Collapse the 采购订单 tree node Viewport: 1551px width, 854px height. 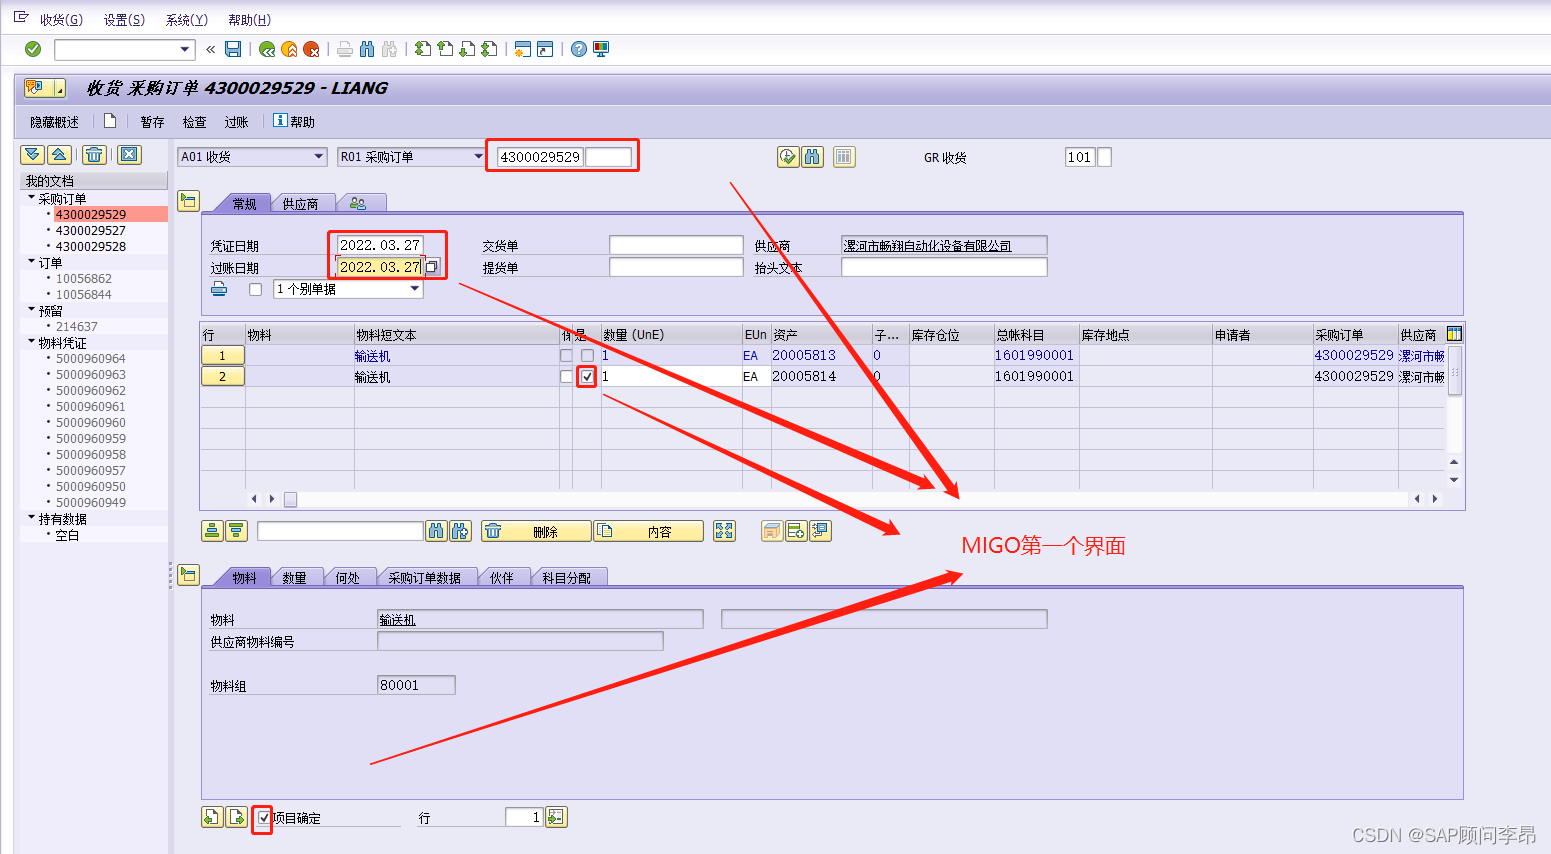click(31, 198)
